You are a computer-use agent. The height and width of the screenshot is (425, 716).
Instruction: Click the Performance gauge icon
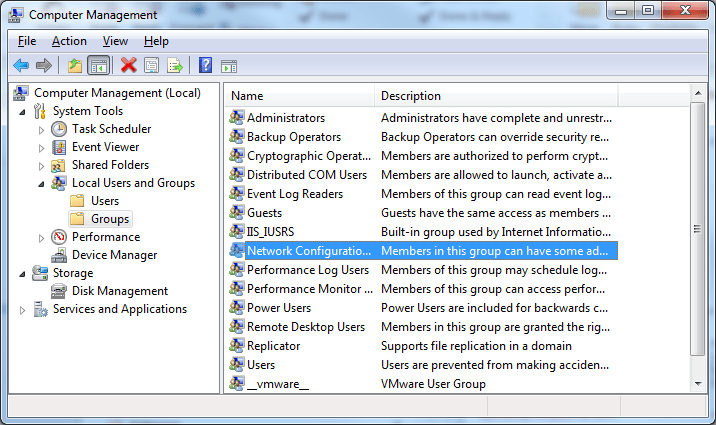(x=59, y=237)
